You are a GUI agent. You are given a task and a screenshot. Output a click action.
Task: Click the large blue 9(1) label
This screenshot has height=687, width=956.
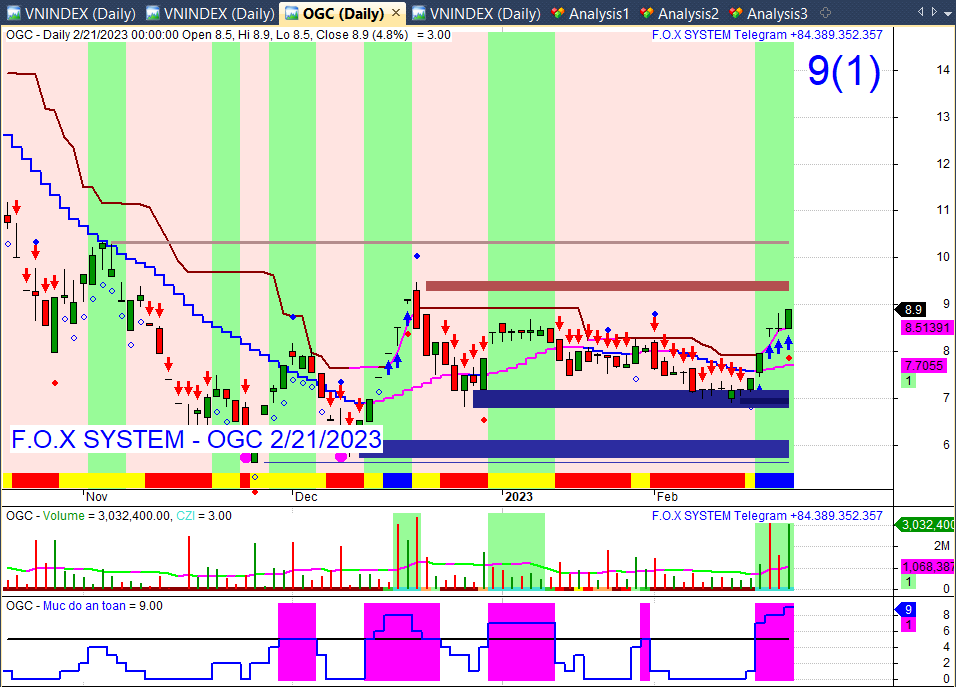(x=844, y=71)
